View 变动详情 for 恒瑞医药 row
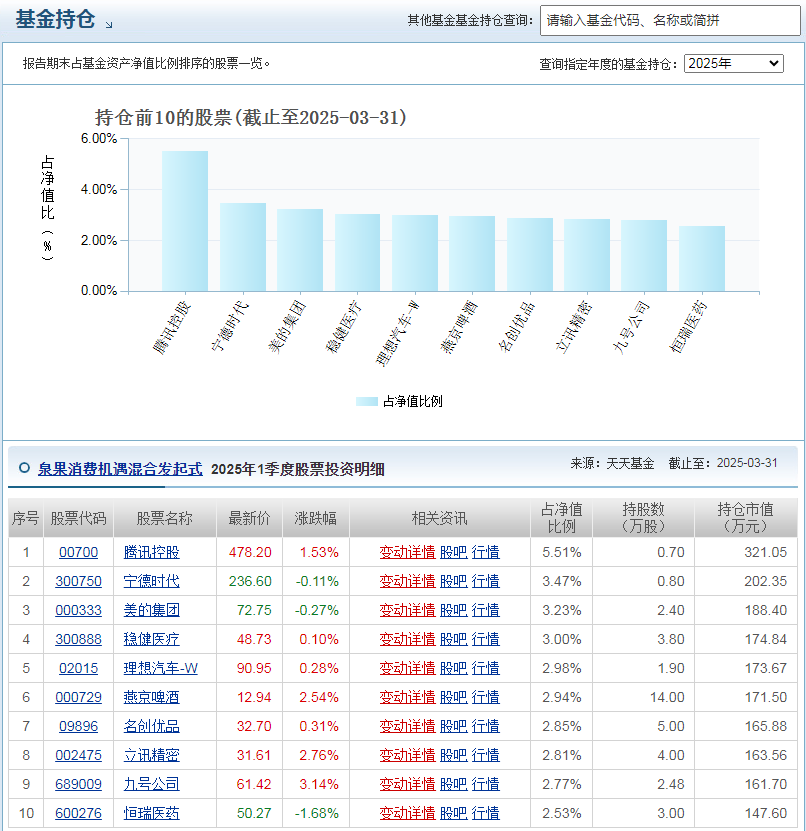 408,813
